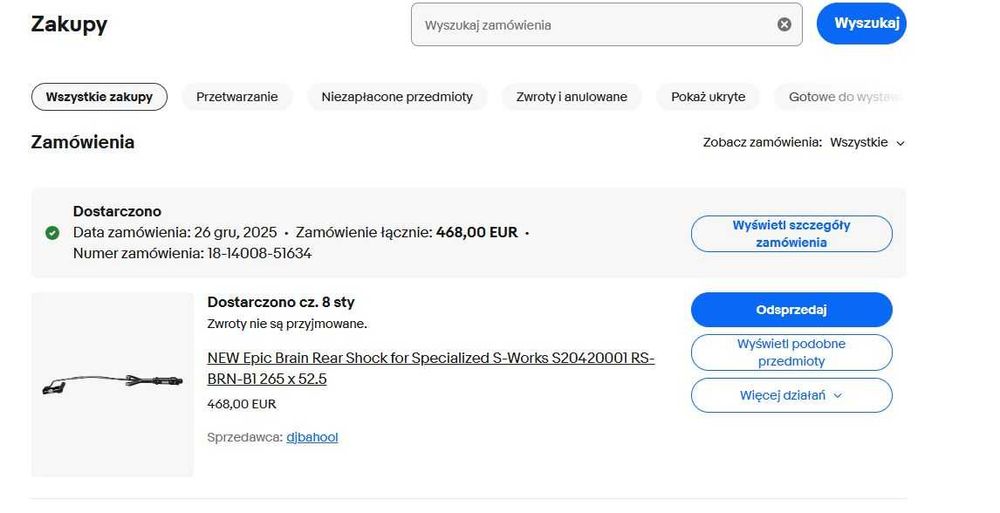Image resolution: width=1000 pixels, height=513 pixels.
Task: Click the green delivered checkmark icon
Action: pos(52,233)
